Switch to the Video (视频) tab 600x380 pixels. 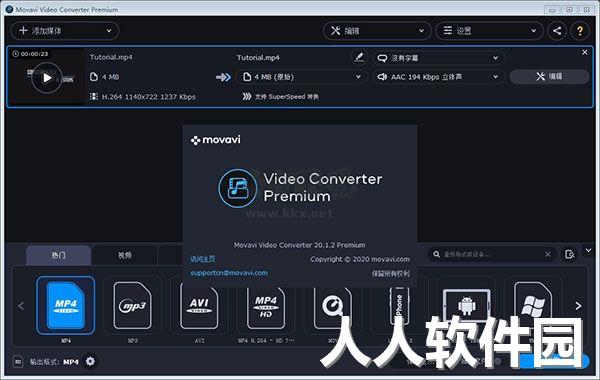tap(125, 255)
